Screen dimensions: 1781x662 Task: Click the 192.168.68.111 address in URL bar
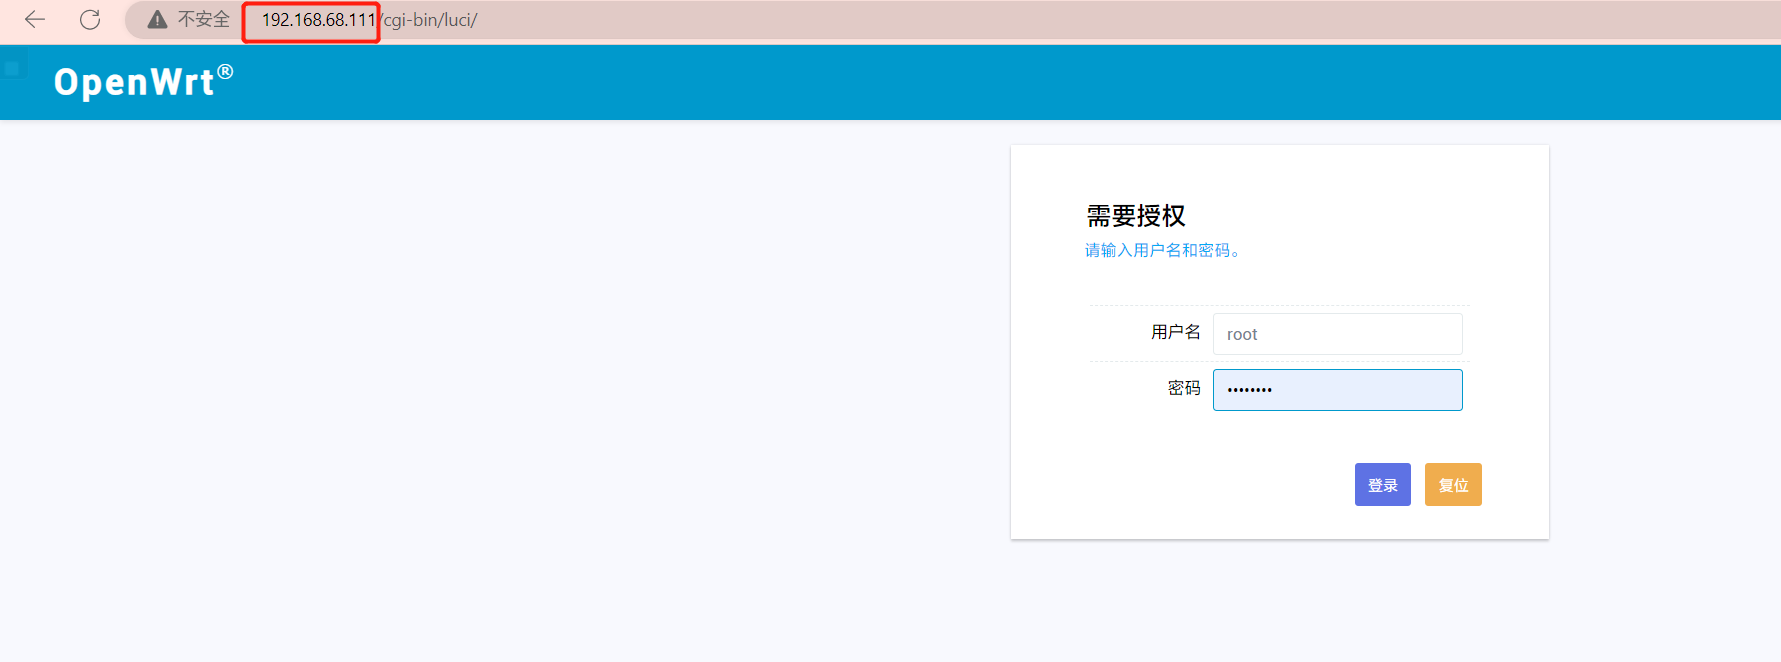[x=318, y=20]
